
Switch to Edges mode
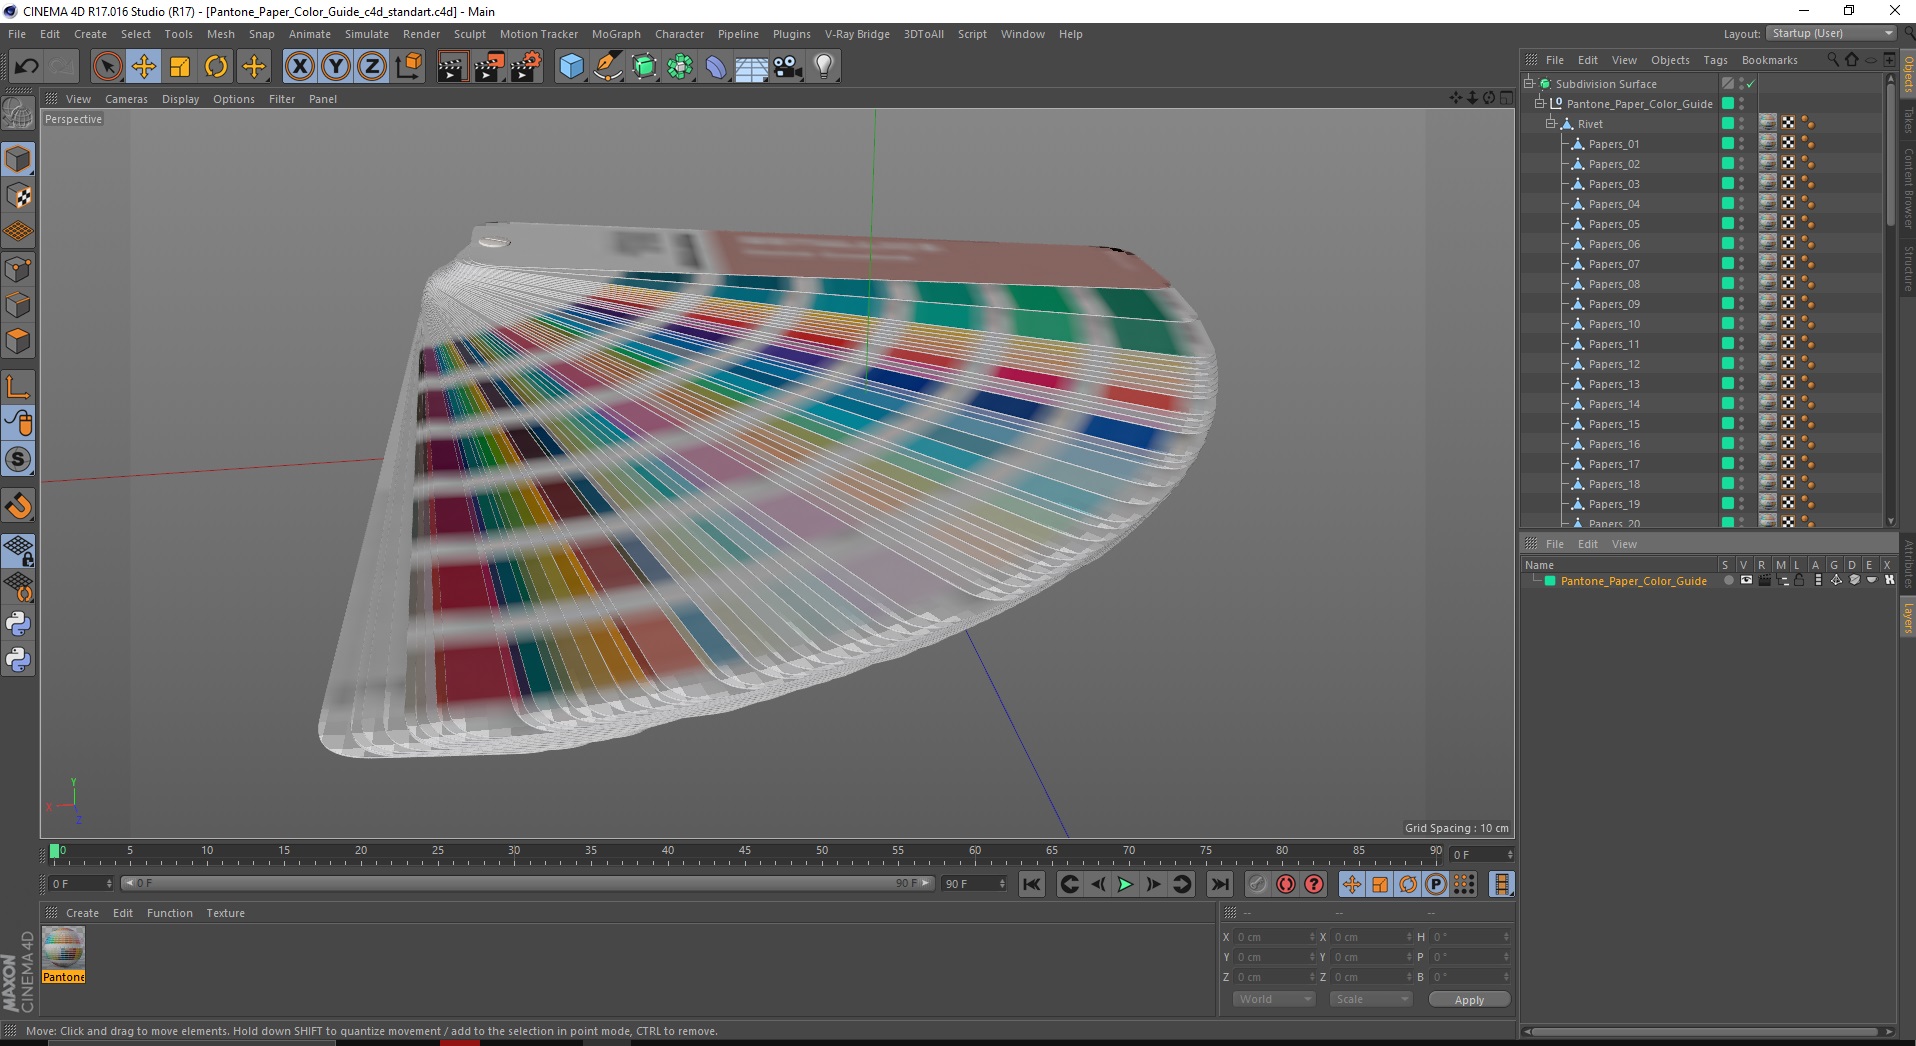tap(18, 305)
